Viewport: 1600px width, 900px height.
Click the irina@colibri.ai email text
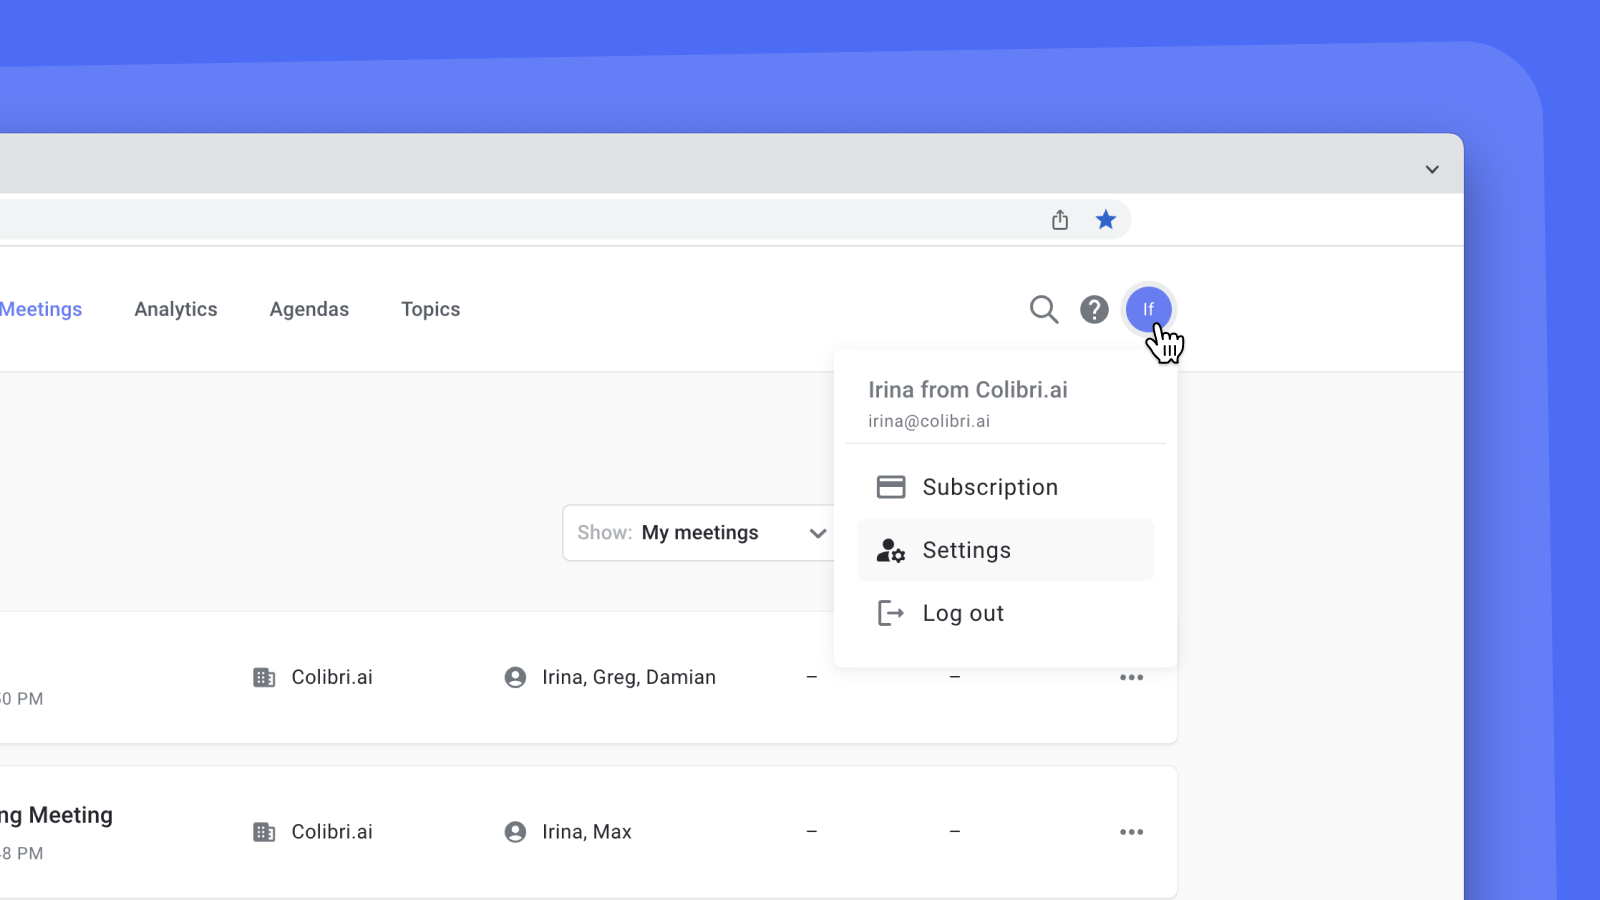pos(929,421)
